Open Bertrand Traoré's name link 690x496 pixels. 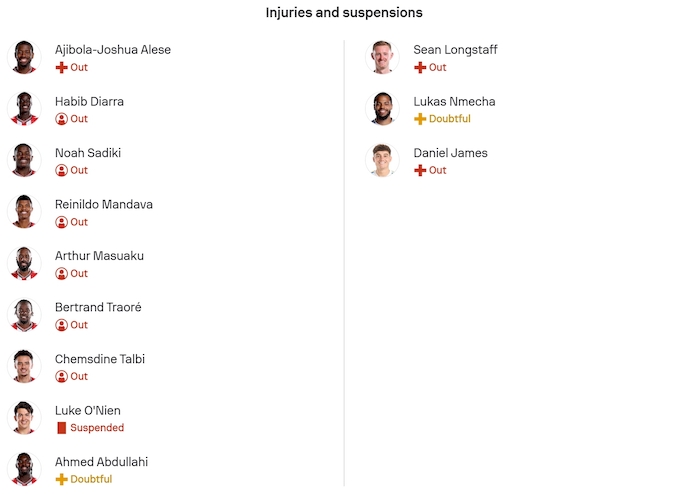pos(98,308)
